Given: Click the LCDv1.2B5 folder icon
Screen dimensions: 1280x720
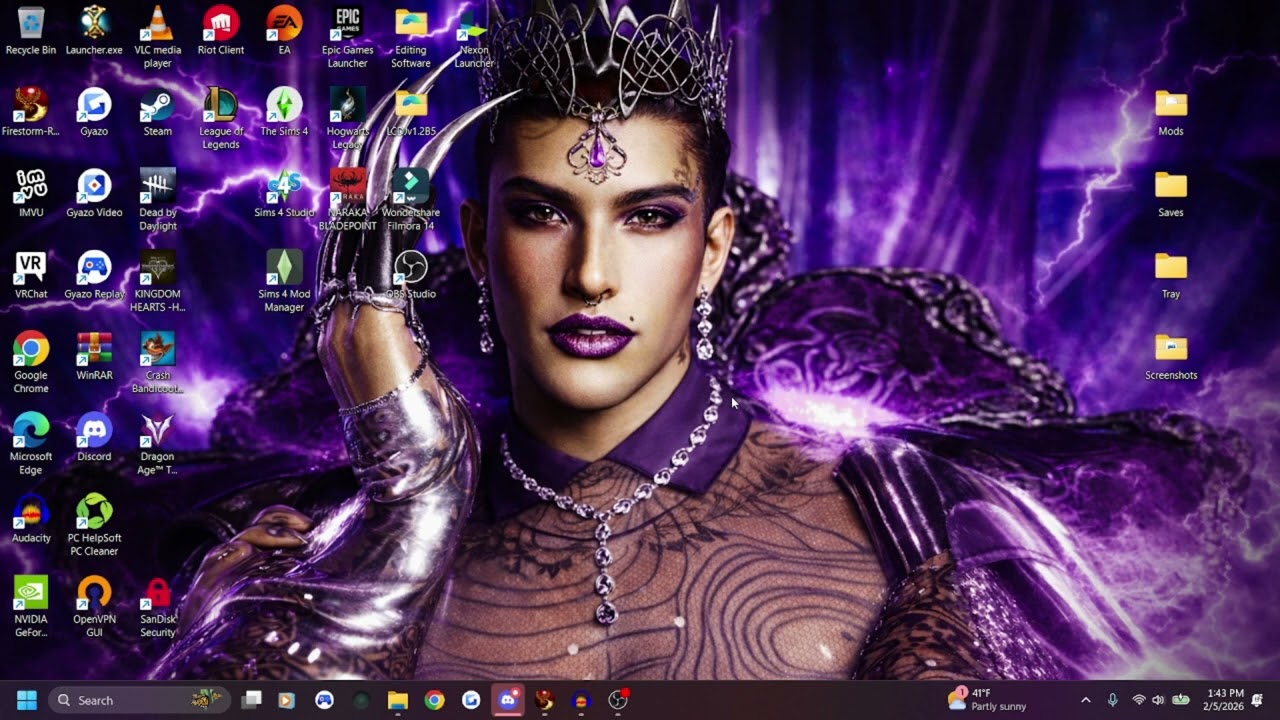Looking at the screenshot, I should click(411, 112).
